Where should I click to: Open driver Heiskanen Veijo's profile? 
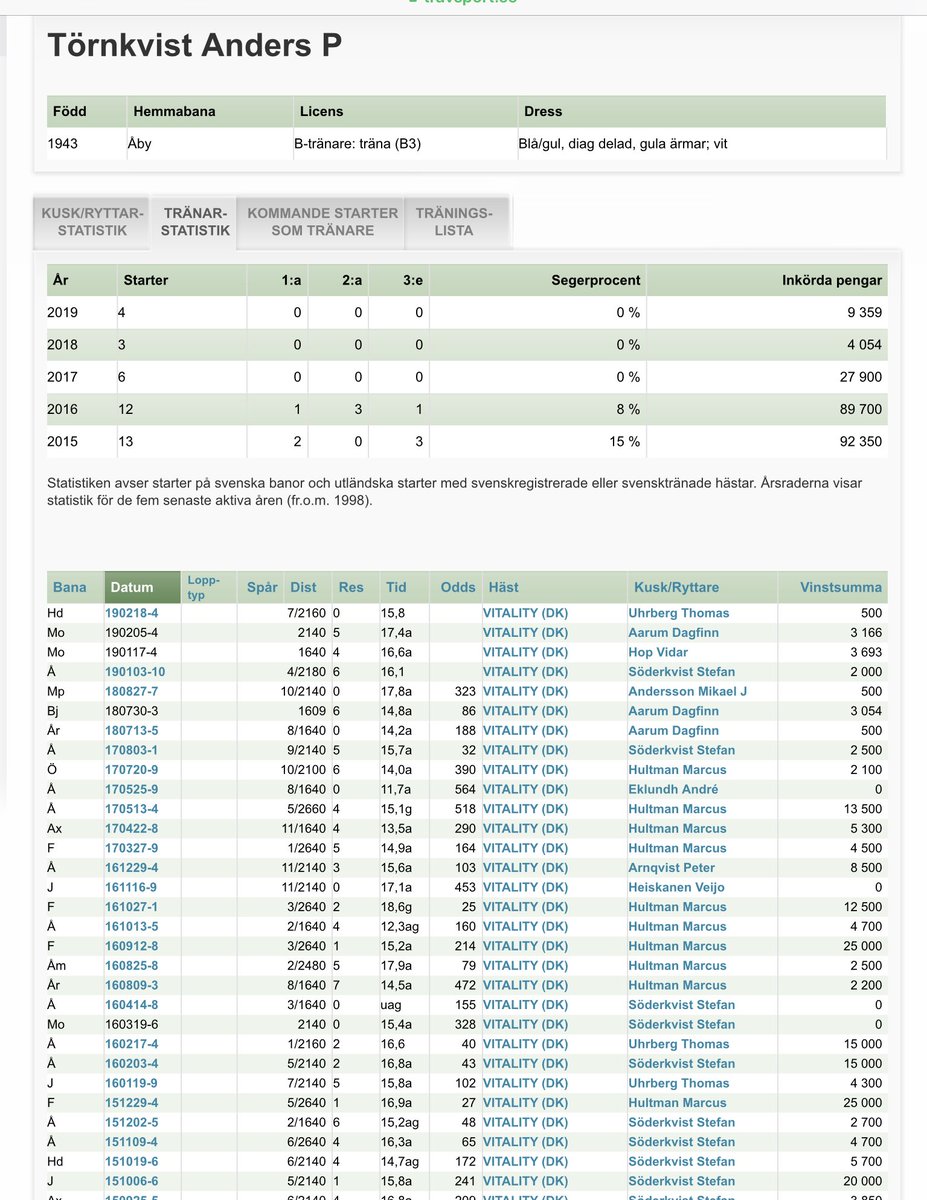(676, 887)
